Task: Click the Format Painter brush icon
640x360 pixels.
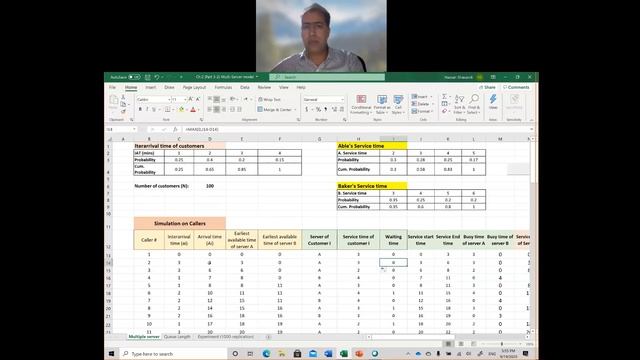Action: click(x=123, y=111)
